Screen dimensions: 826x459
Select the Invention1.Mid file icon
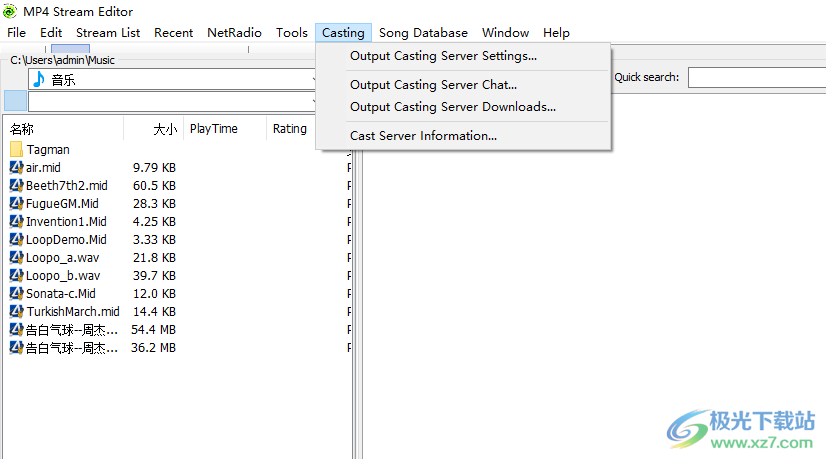(x=16, y=221)
